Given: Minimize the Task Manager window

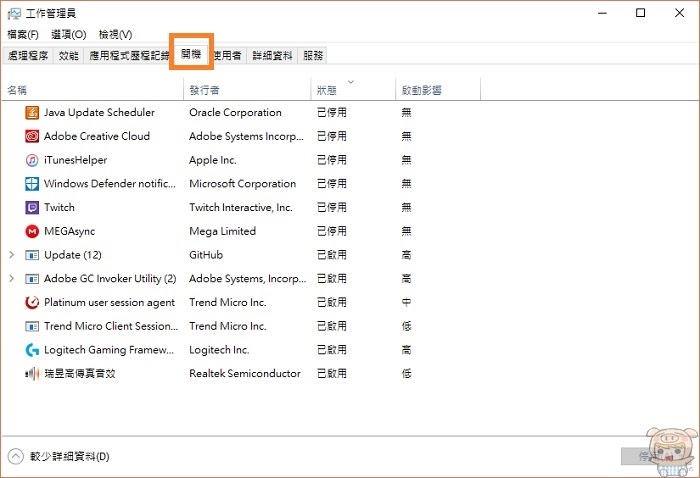Looking at the screenshot, I should 602,13.
